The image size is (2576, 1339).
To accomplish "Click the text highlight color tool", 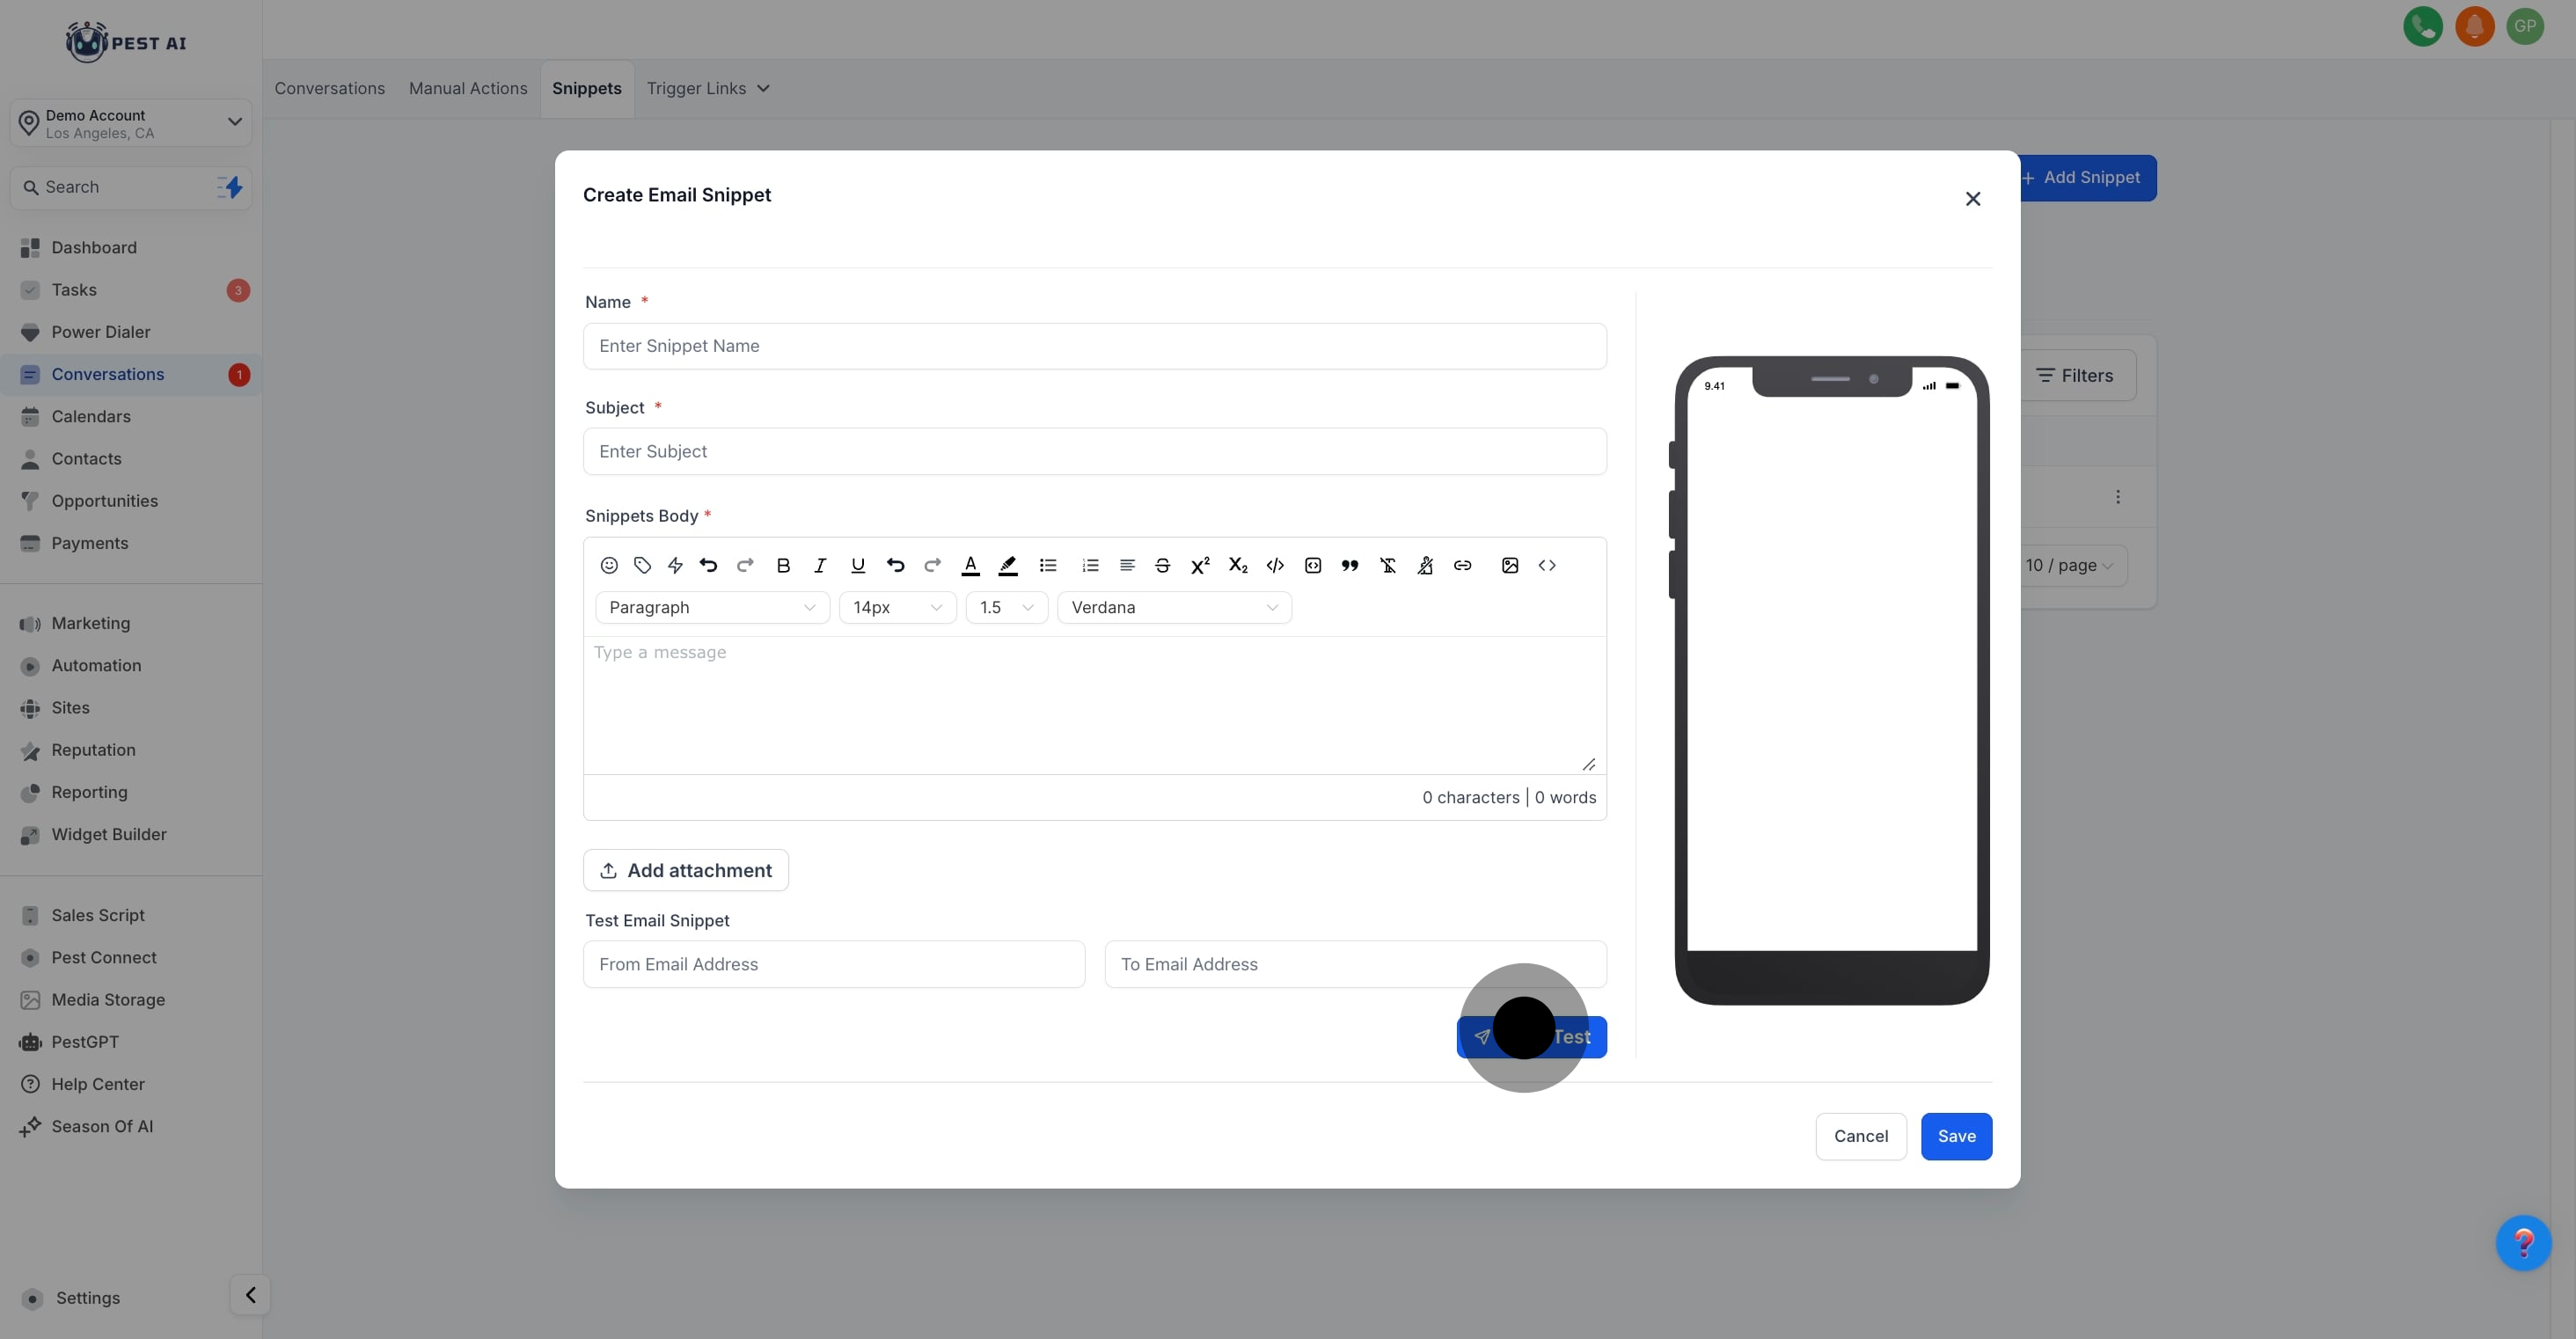I will point(1008,565).
